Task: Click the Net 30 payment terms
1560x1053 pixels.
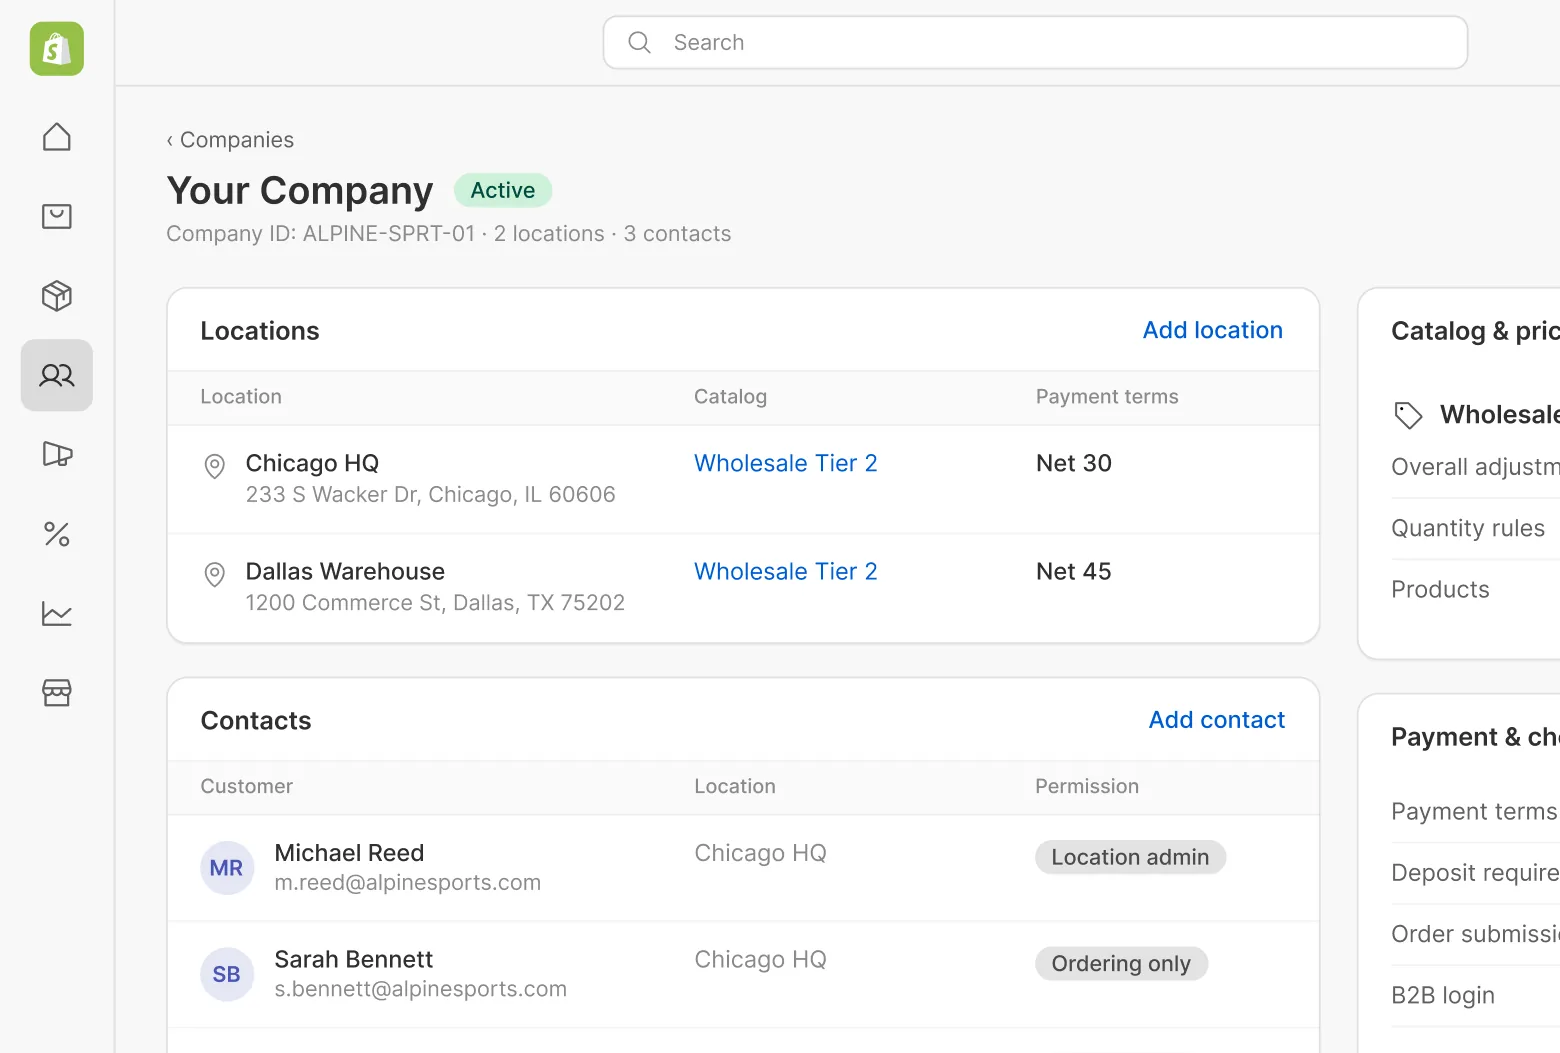Action: point(1074,463)
